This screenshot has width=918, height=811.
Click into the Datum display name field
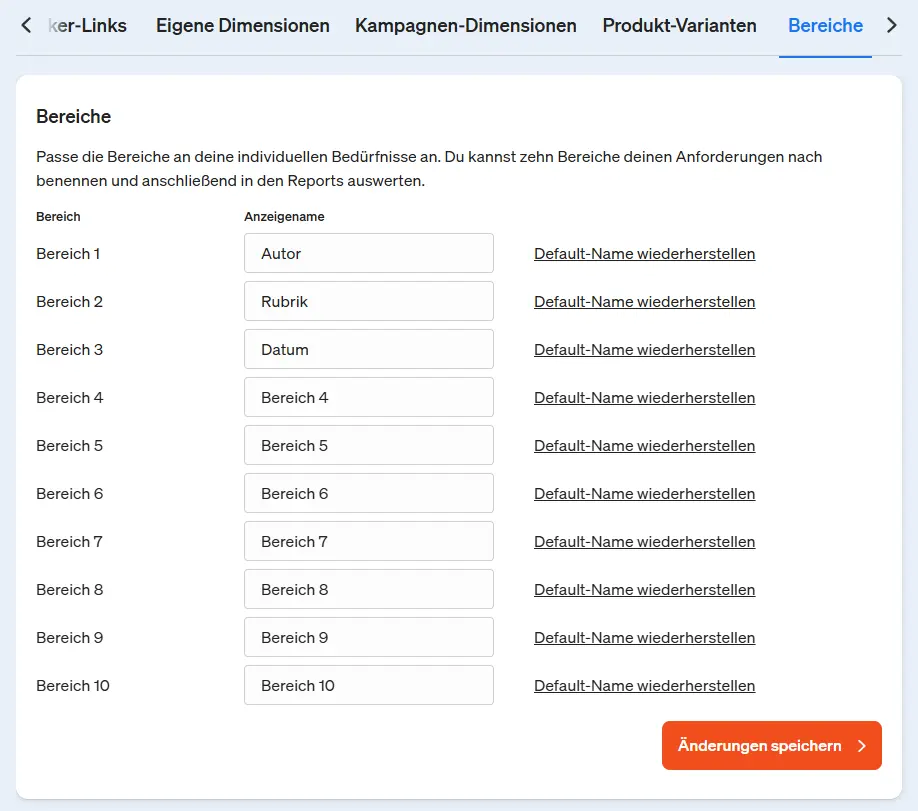368,350
